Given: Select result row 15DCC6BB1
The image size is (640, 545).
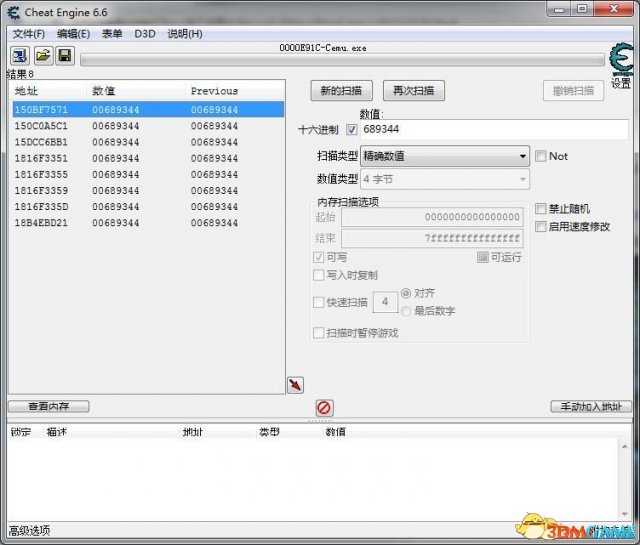Looking at the screenshot, I should pyautogui.click(x=148, y=142).
